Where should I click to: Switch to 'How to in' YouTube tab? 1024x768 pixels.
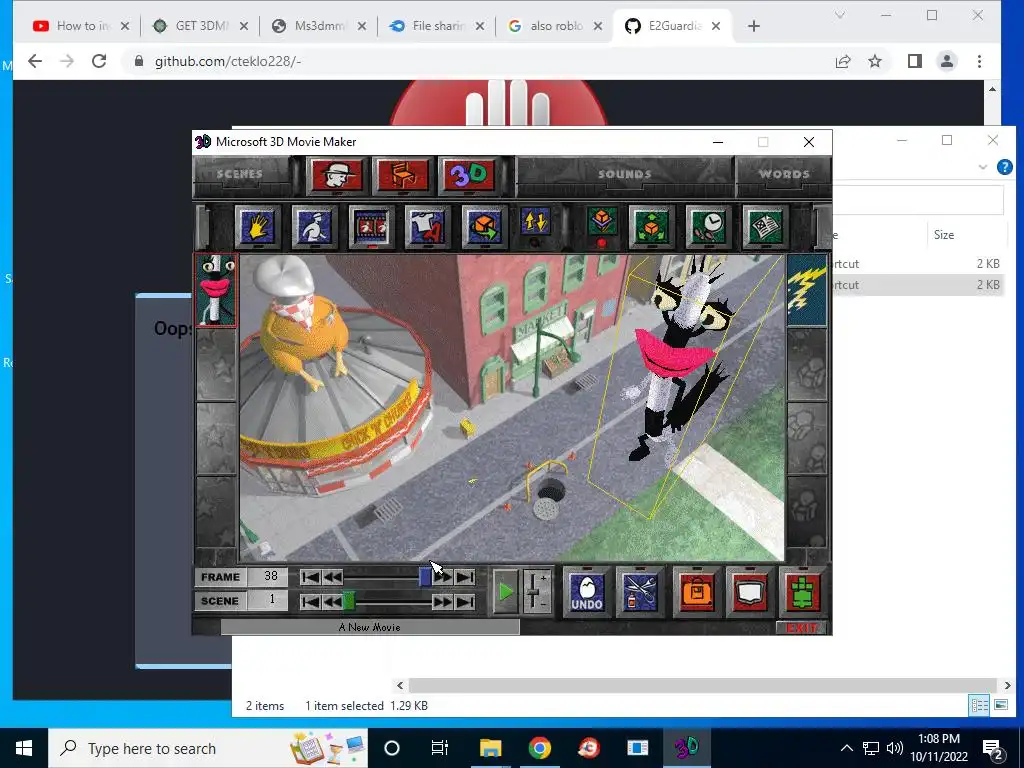coord(82,26)
